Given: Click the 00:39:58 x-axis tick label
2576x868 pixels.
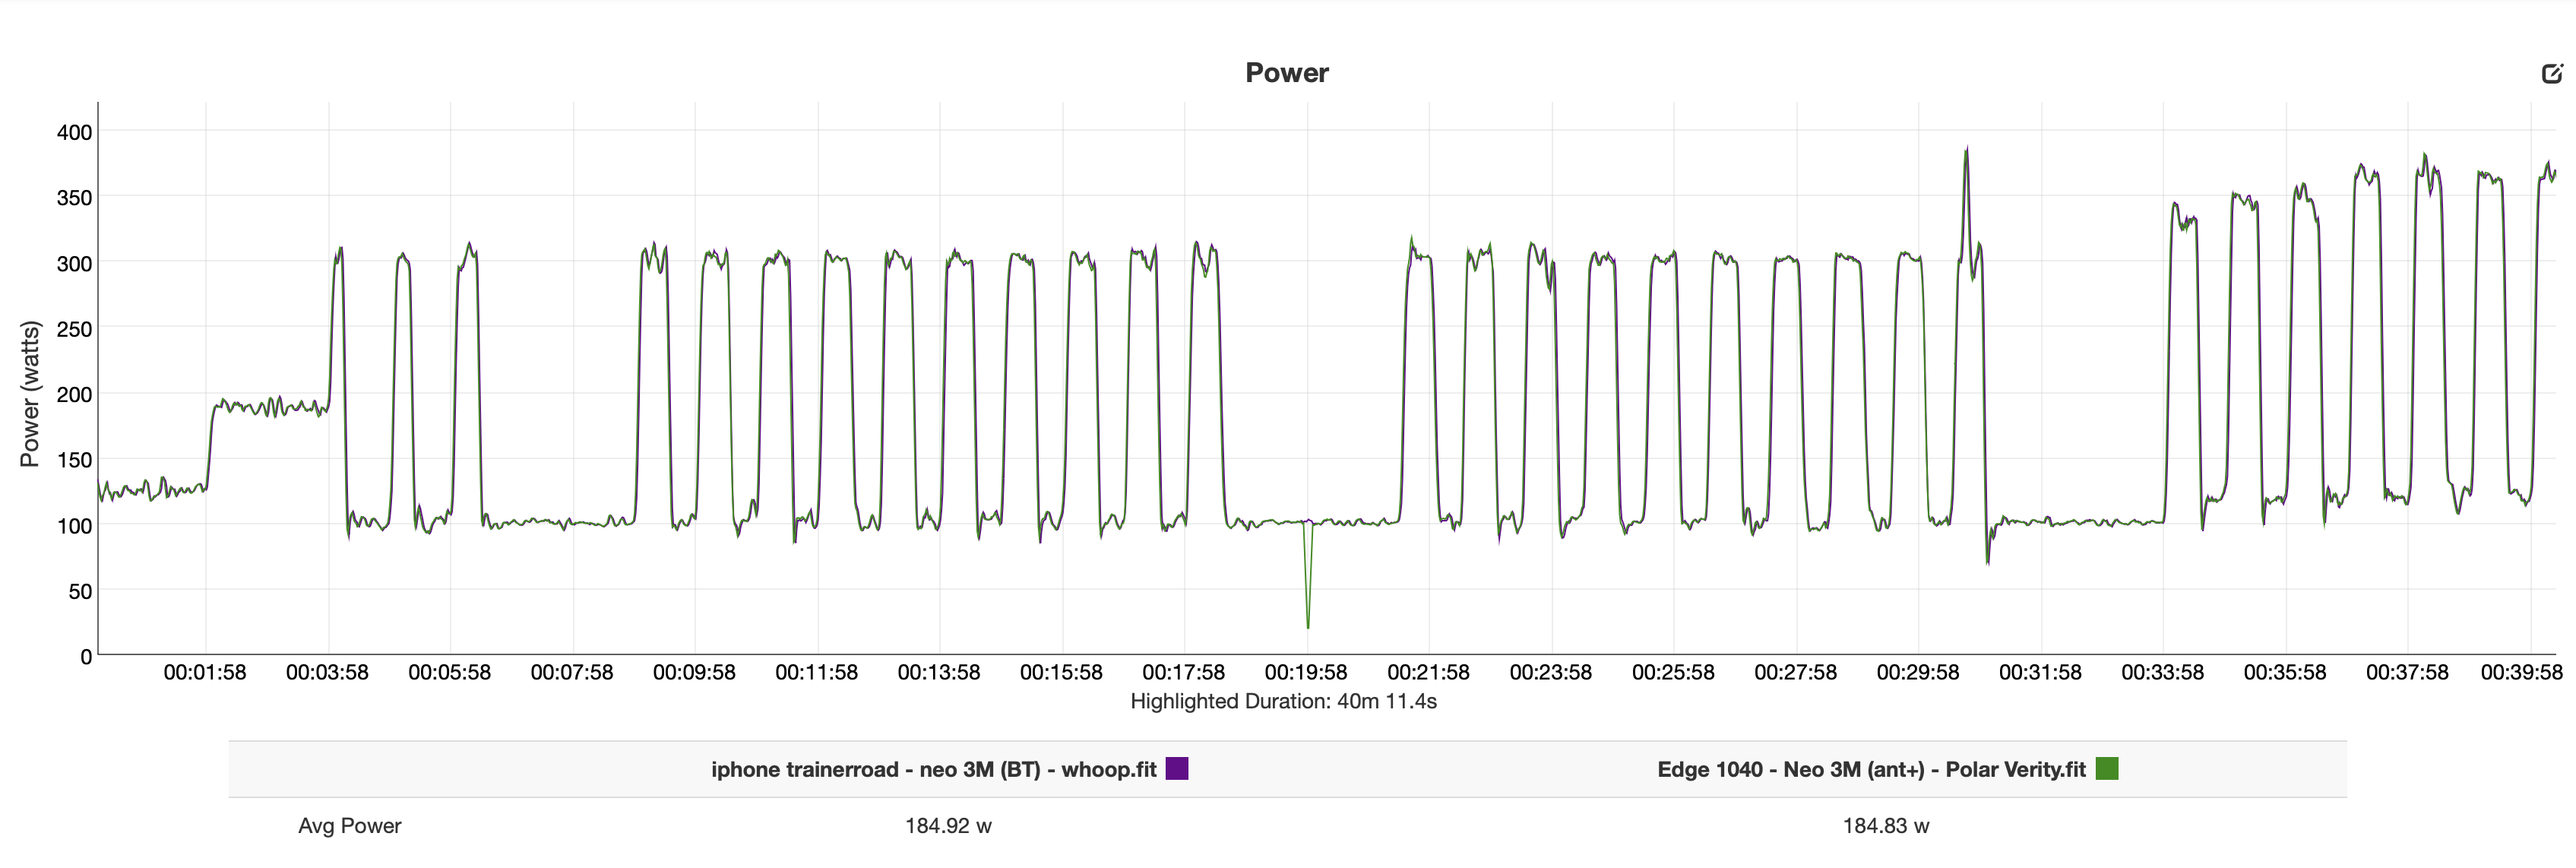Looking at the screenshot, I should pos(2521,673).
